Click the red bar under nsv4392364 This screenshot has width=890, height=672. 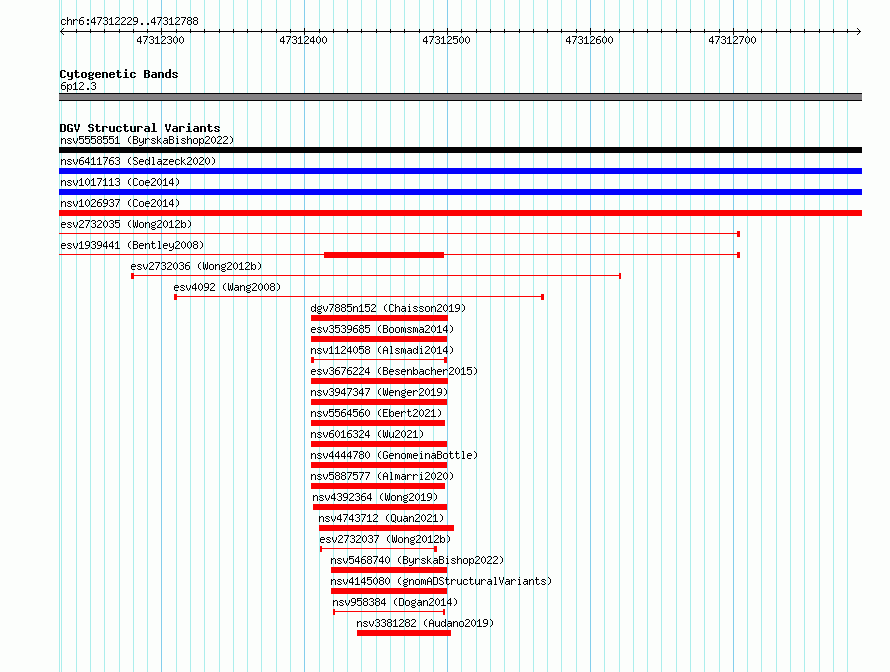click(x=380, y=507)
